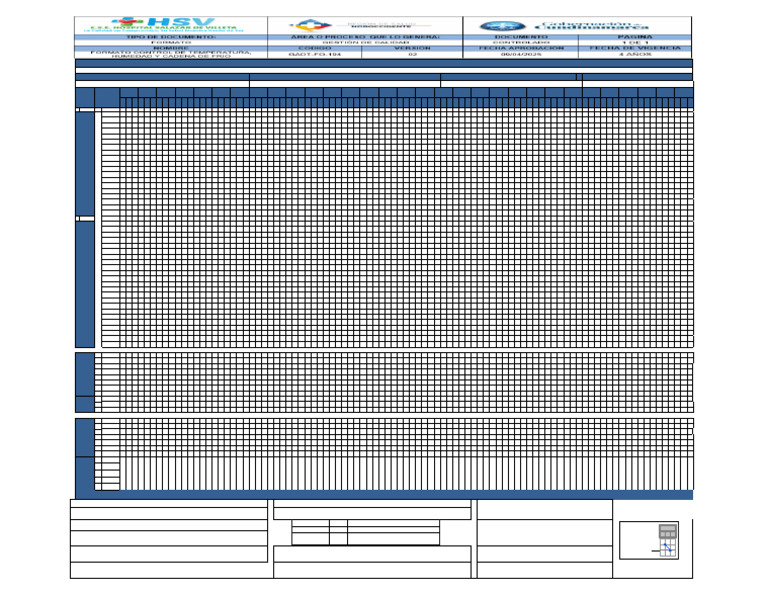Click the Región de Salud Noroccidente logo
This screenshot has height=594, width=768.
360,25
